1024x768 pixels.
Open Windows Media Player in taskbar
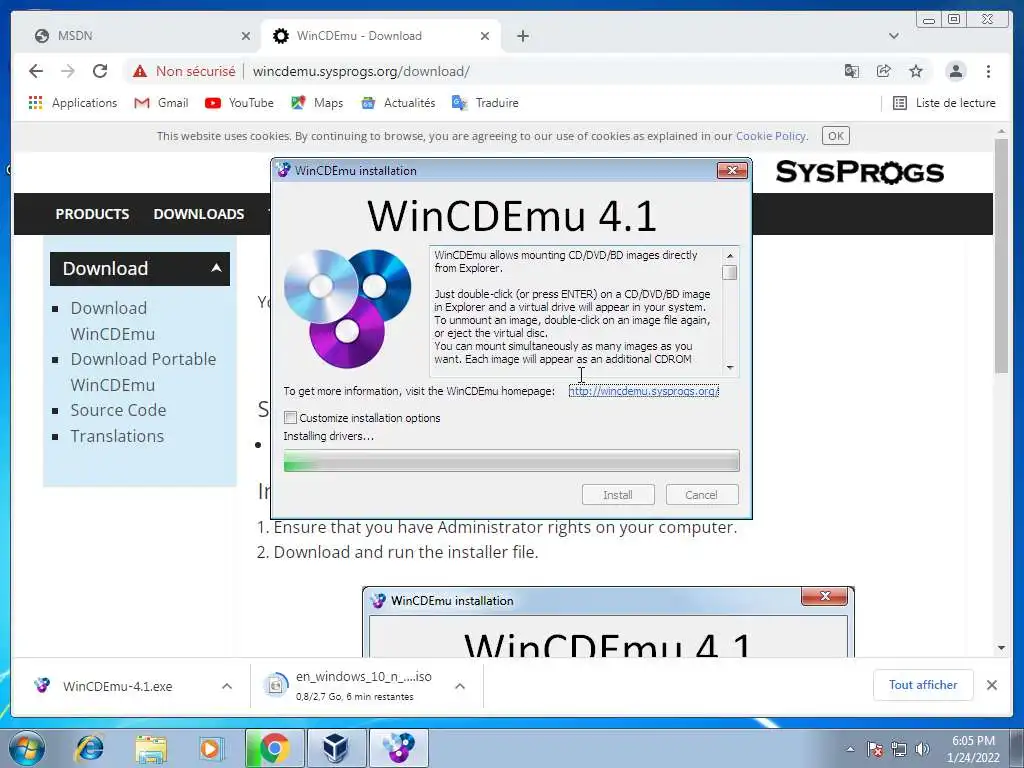click(211, 748)
